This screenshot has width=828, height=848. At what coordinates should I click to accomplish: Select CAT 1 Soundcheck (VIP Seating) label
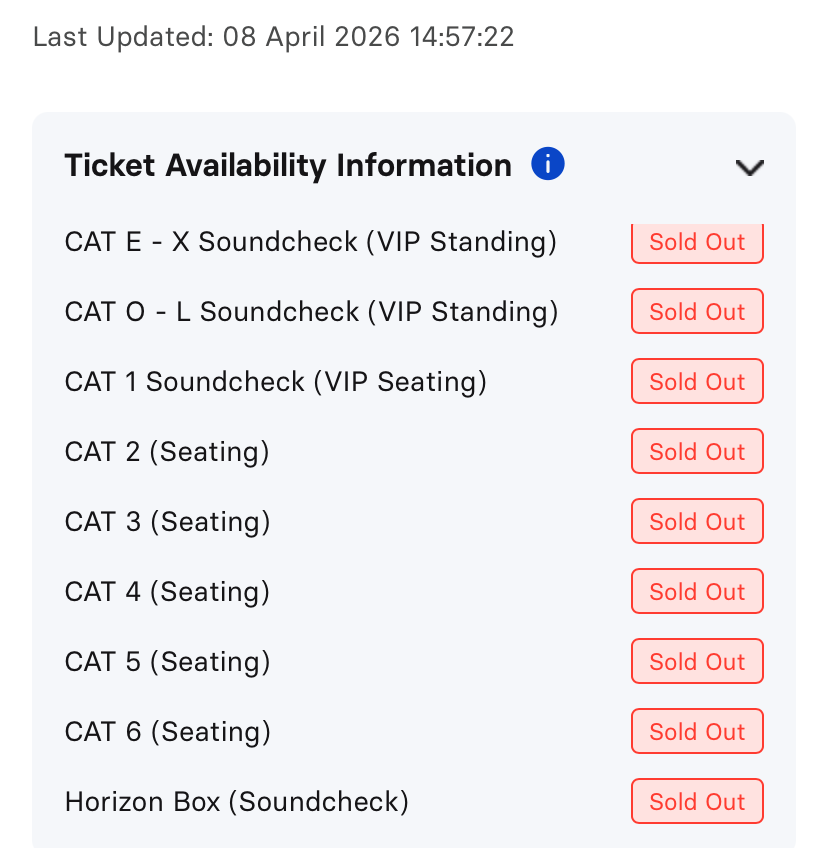[x=275, y=382]
